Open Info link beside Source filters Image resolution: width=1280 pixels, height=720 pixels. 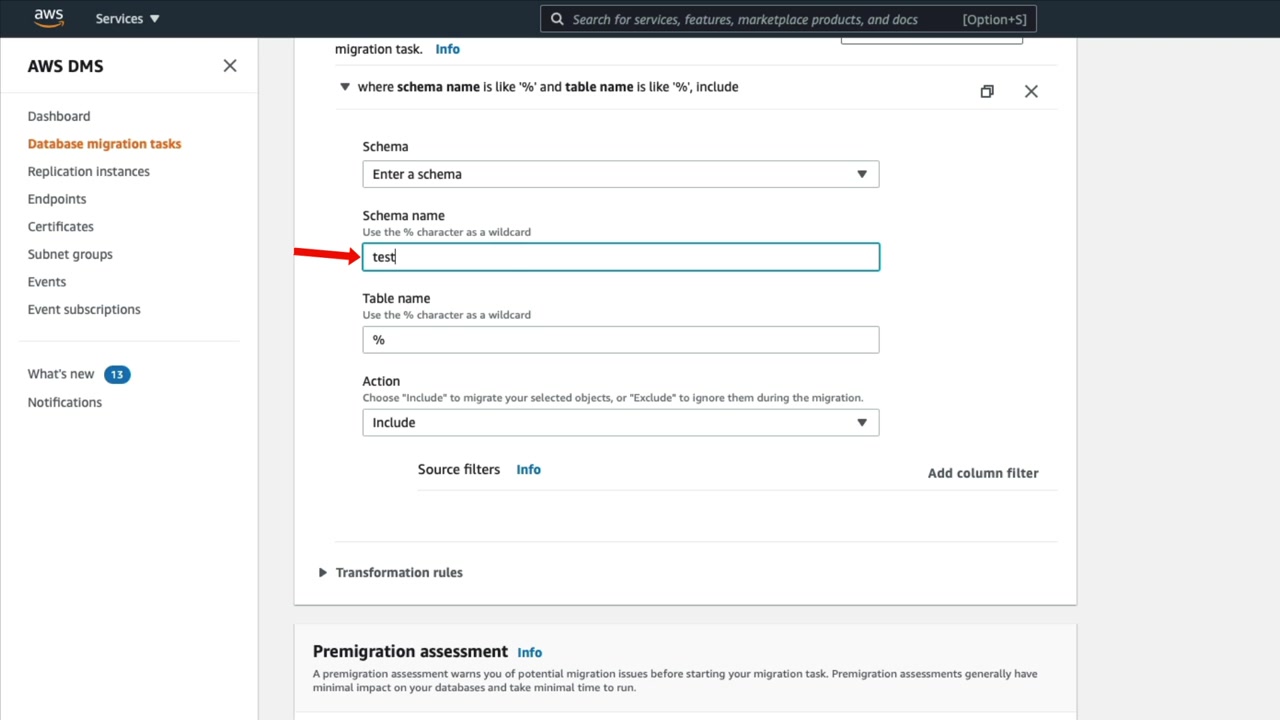528,470
